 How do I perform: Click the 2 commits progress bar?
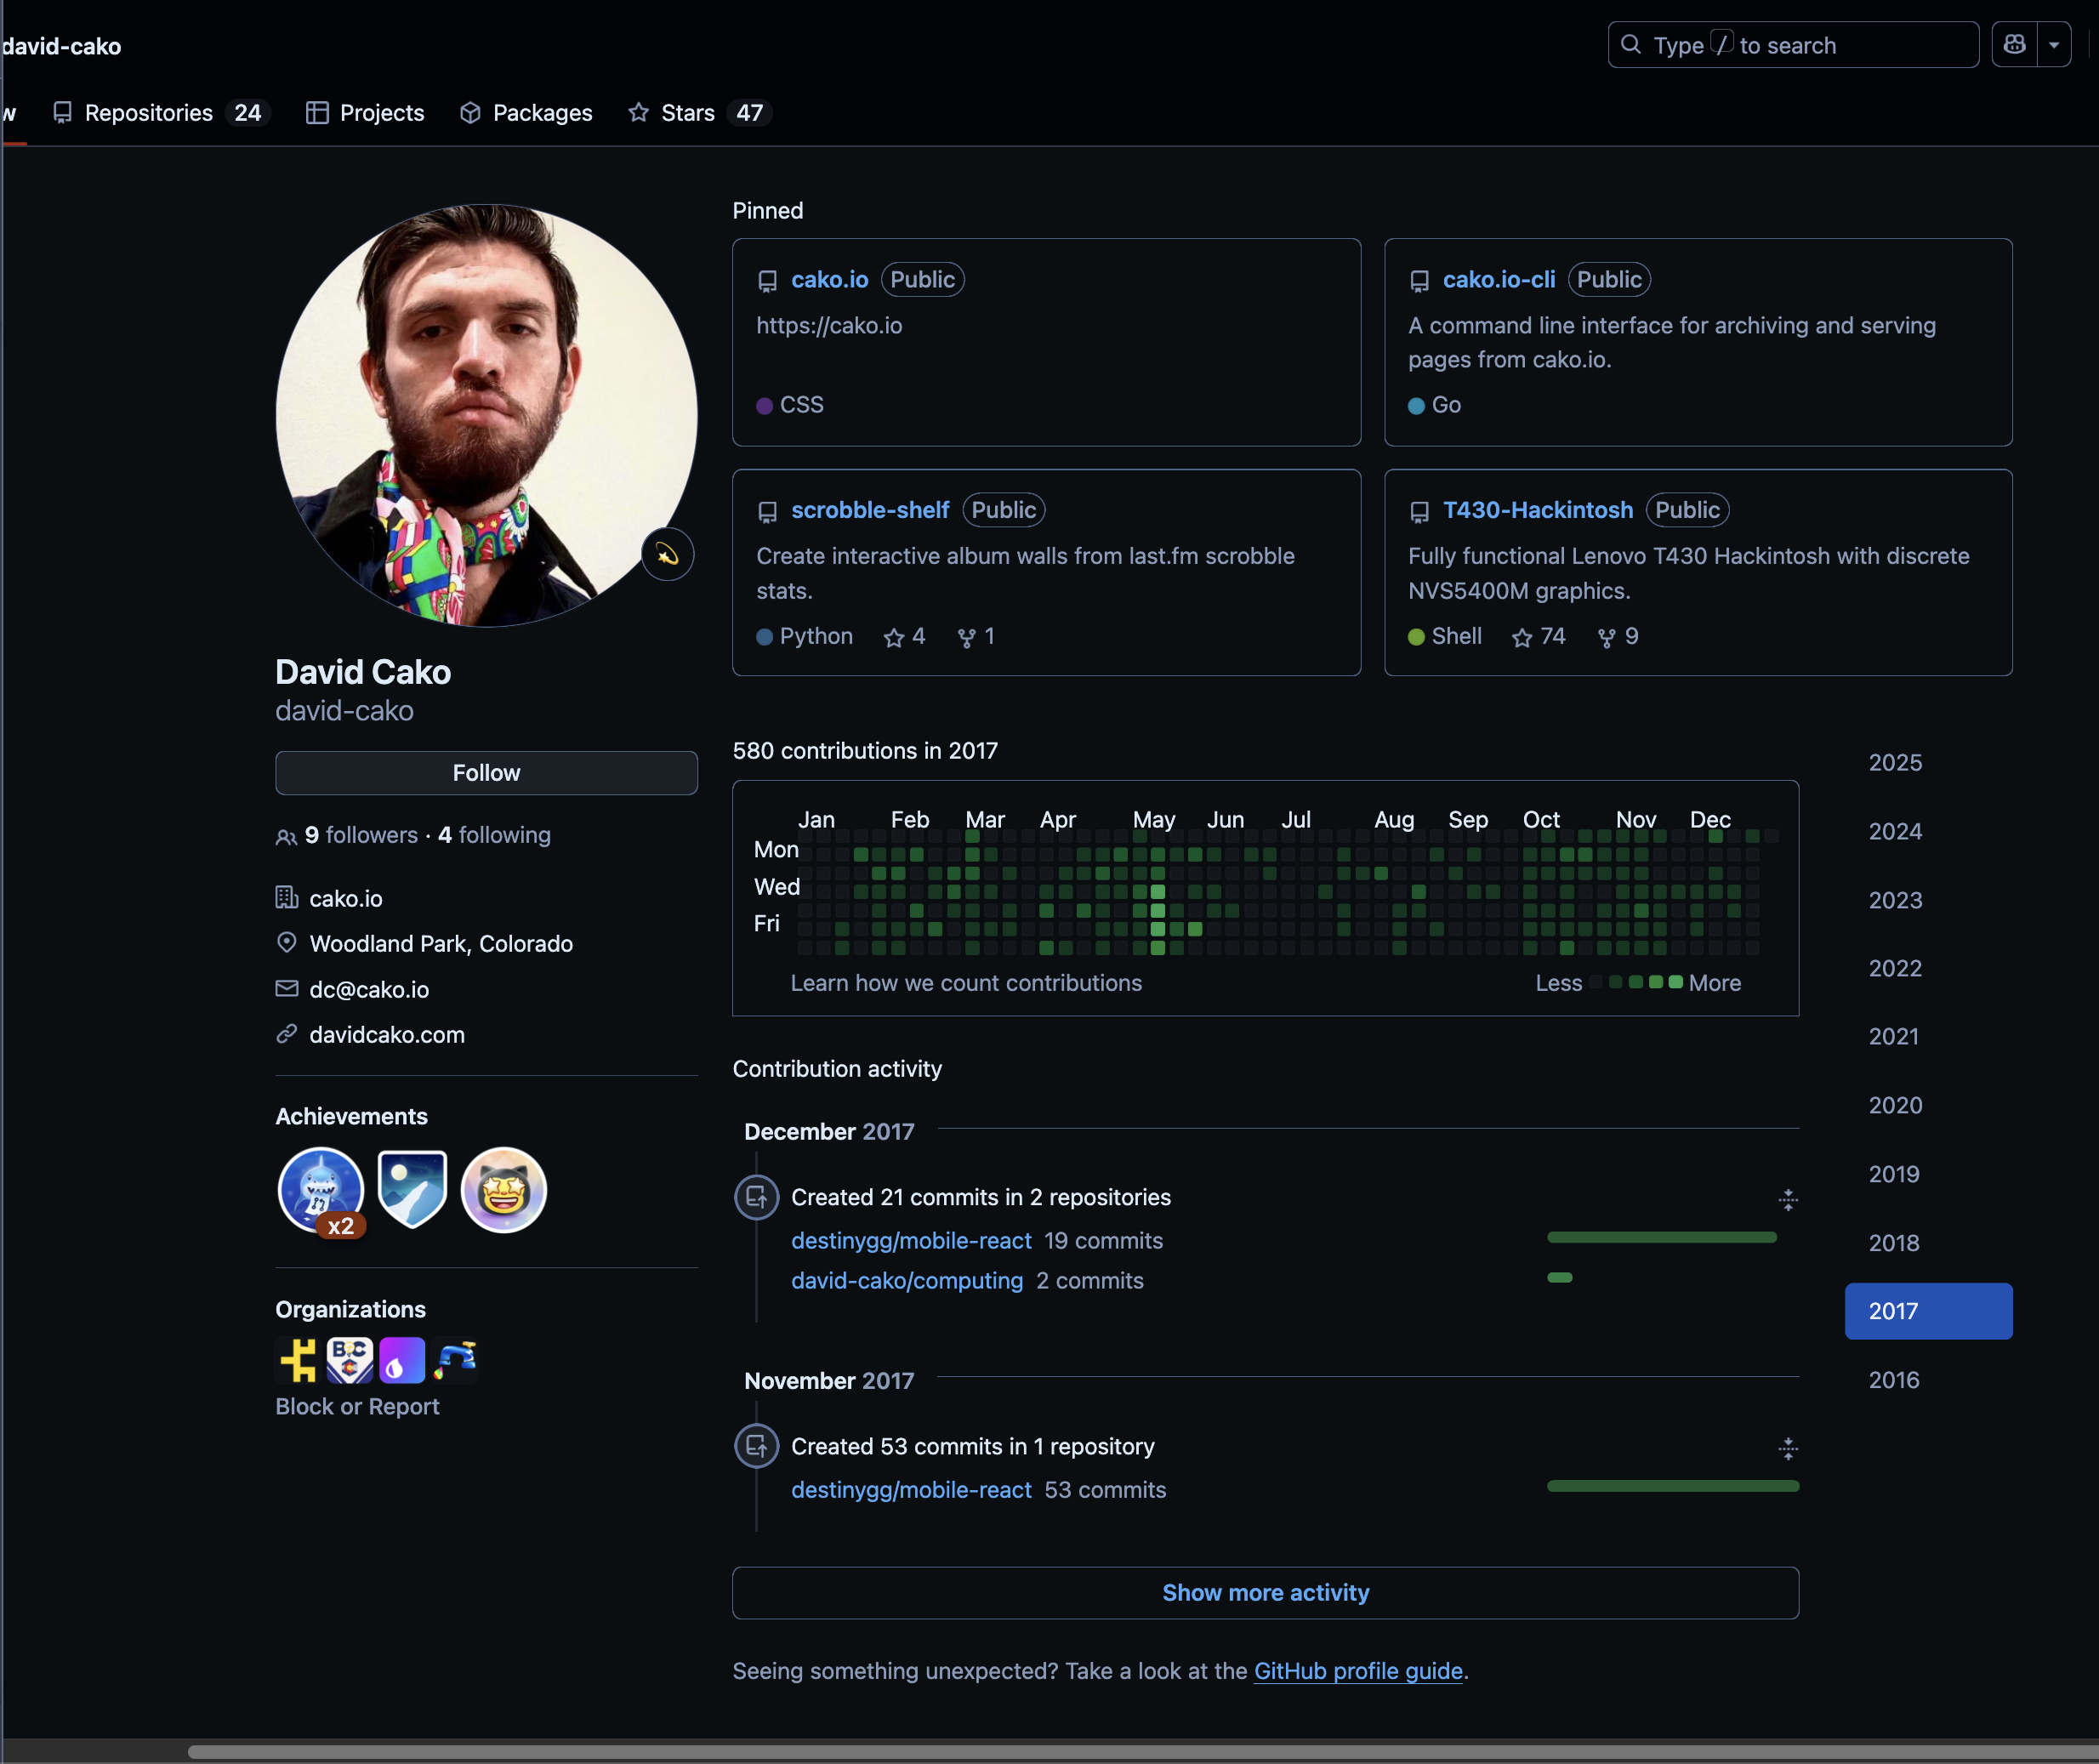[1559, 1278]
